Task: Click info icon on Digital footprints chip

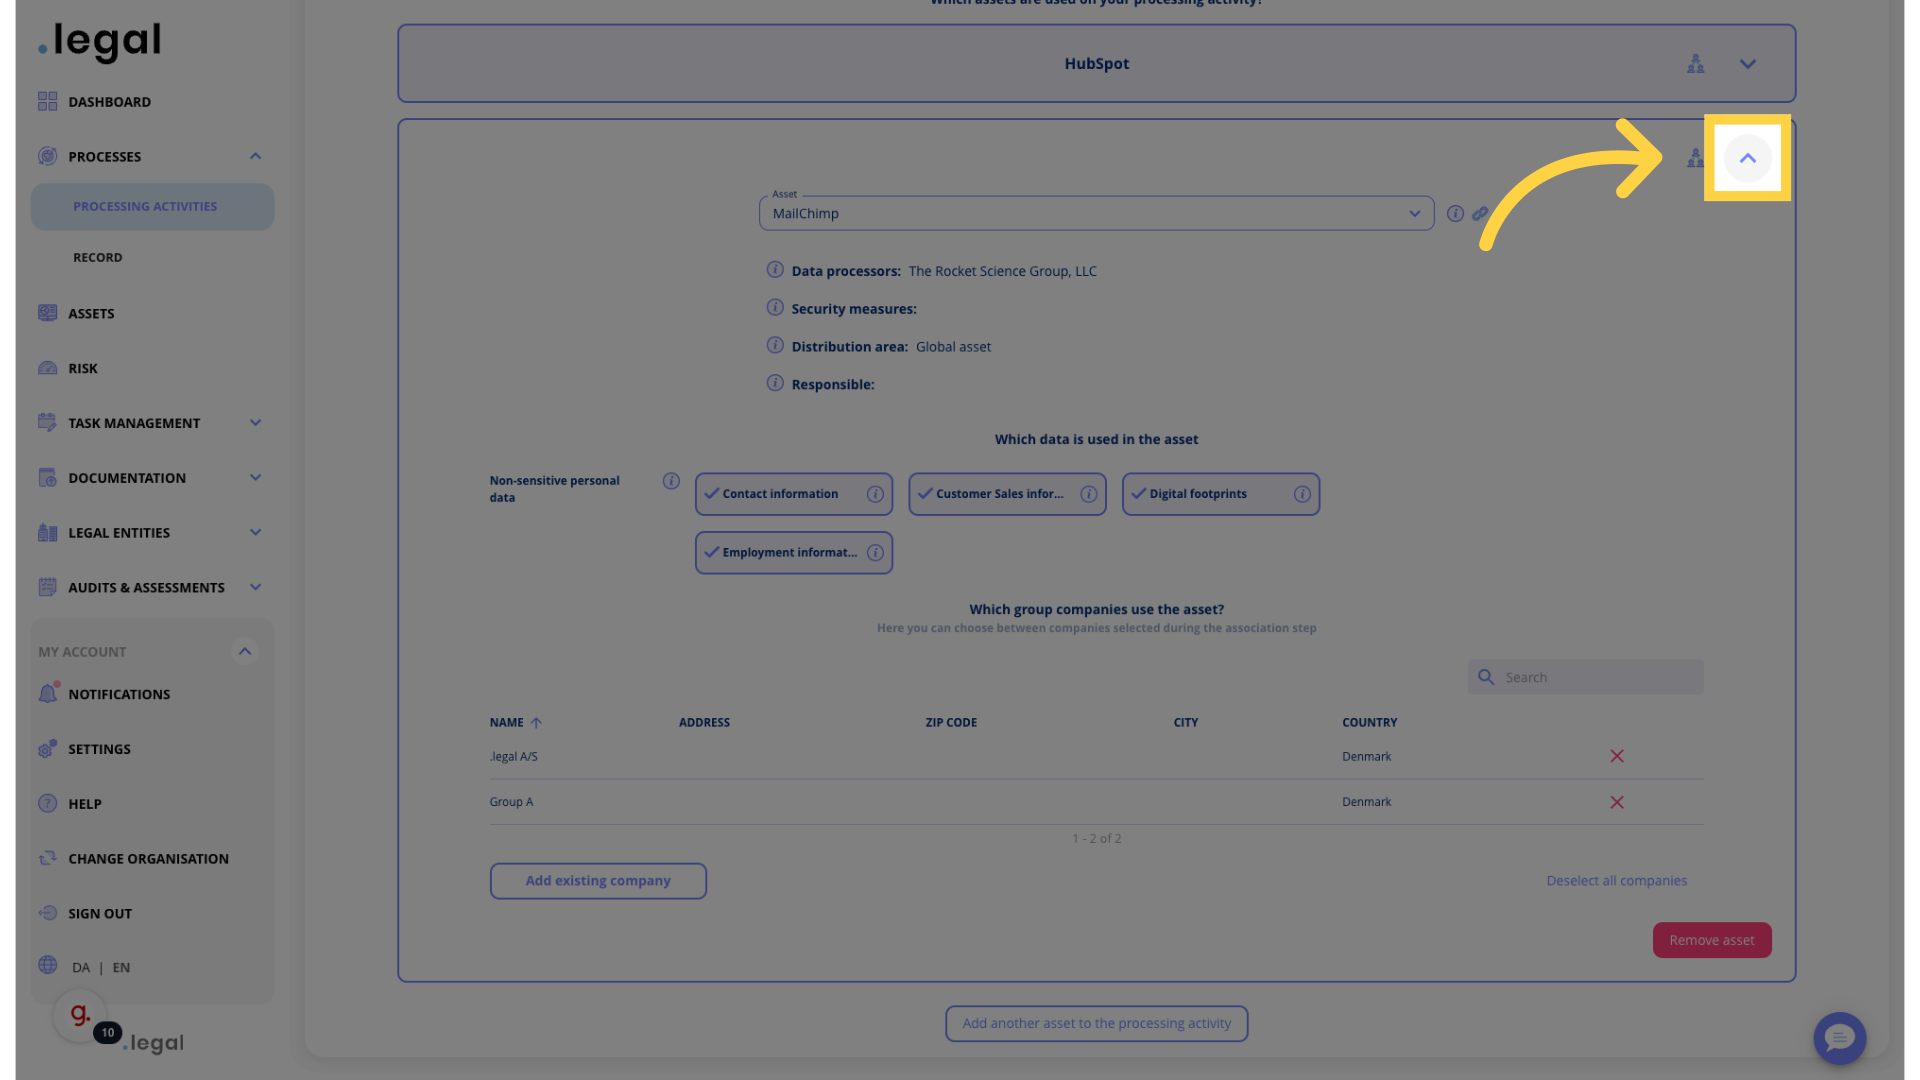Action: click(x=1302, y=494)
